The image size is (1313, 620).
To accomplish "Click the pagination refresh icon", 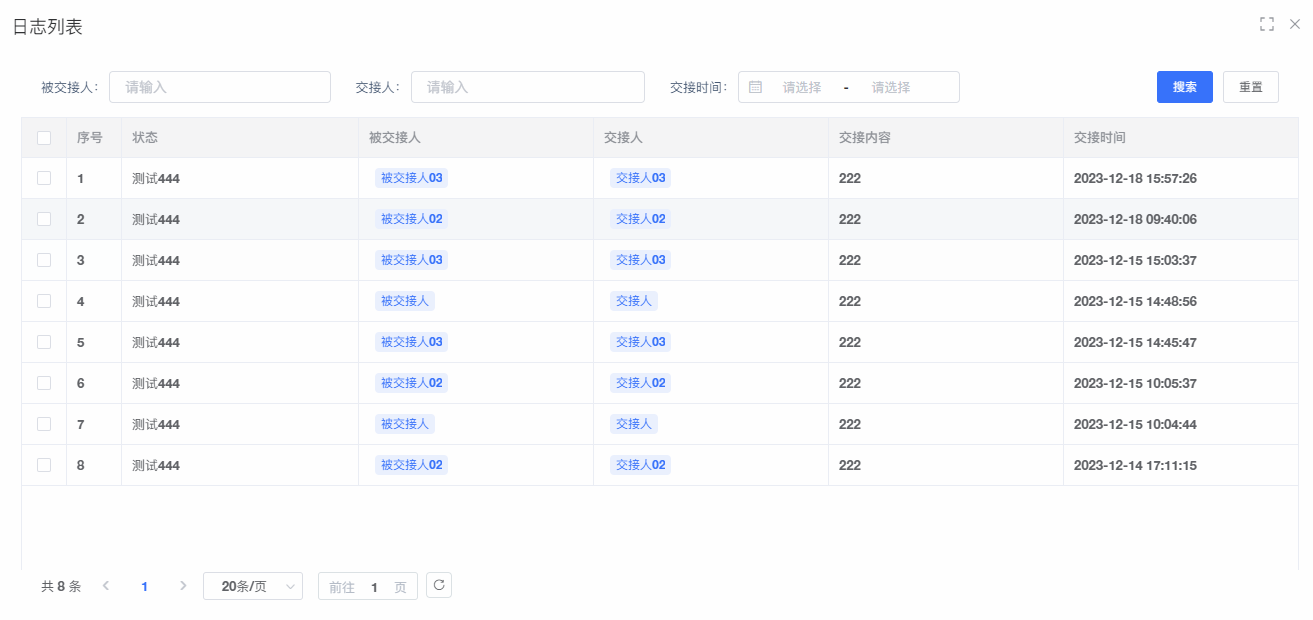I will click(438, 585).
